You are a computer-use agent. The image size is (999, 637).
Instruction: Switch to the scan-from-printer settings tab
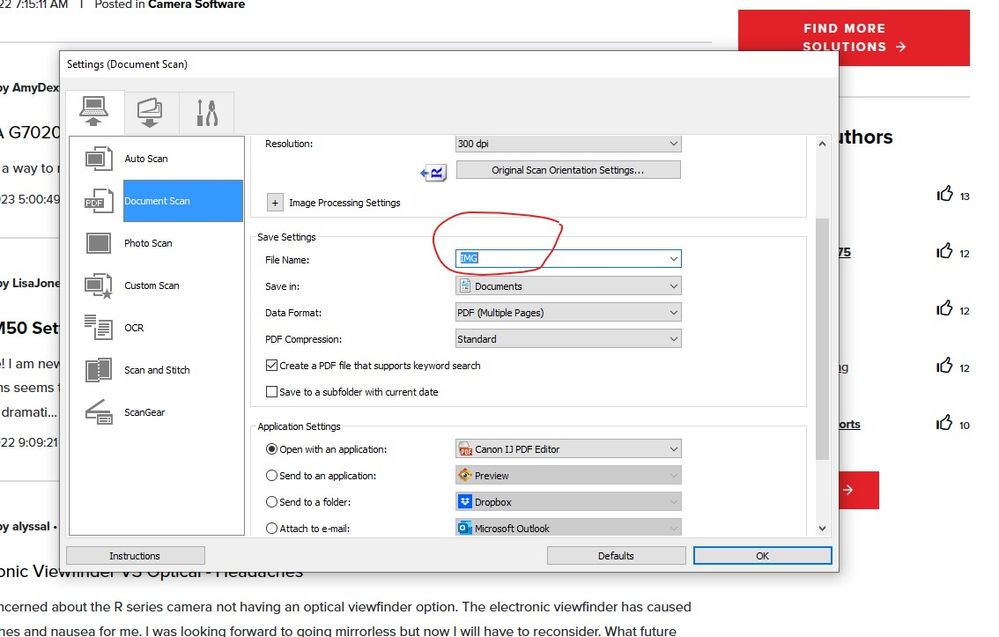150,112
